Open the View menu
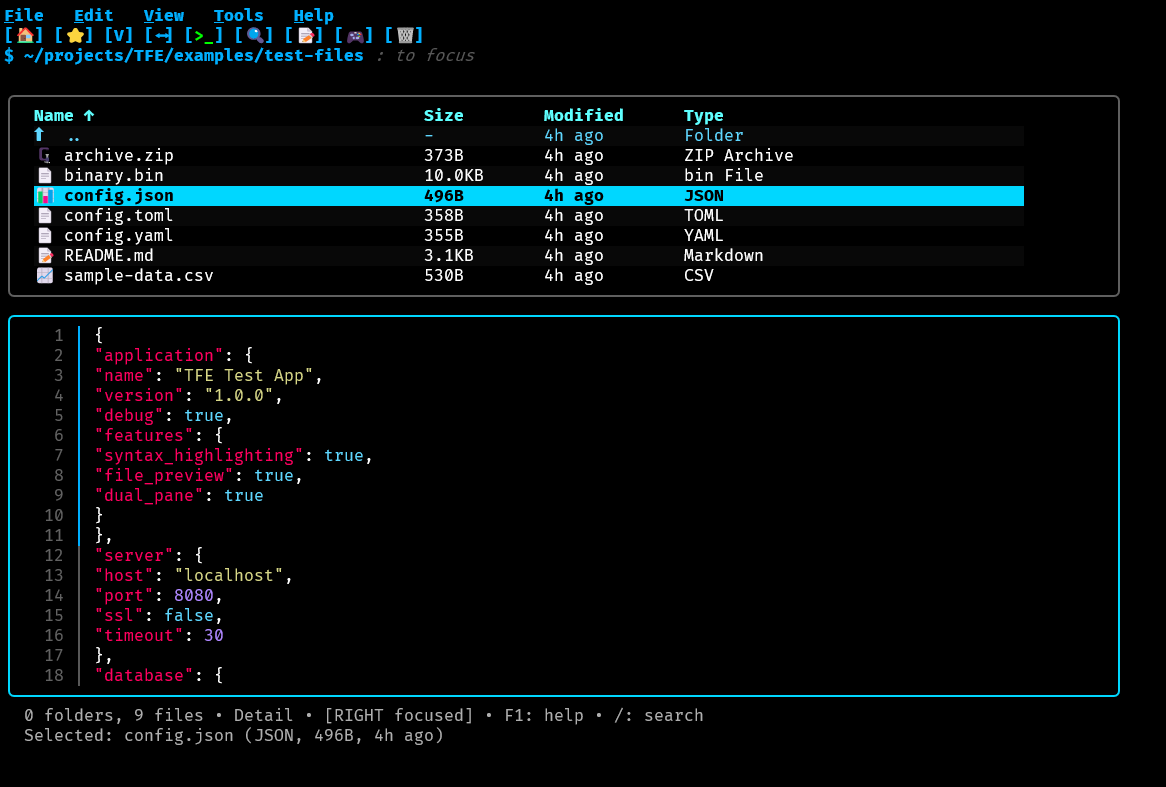The width and height of the screenshot is (1166, 787). pyautogui.click(x=163, y=15)
